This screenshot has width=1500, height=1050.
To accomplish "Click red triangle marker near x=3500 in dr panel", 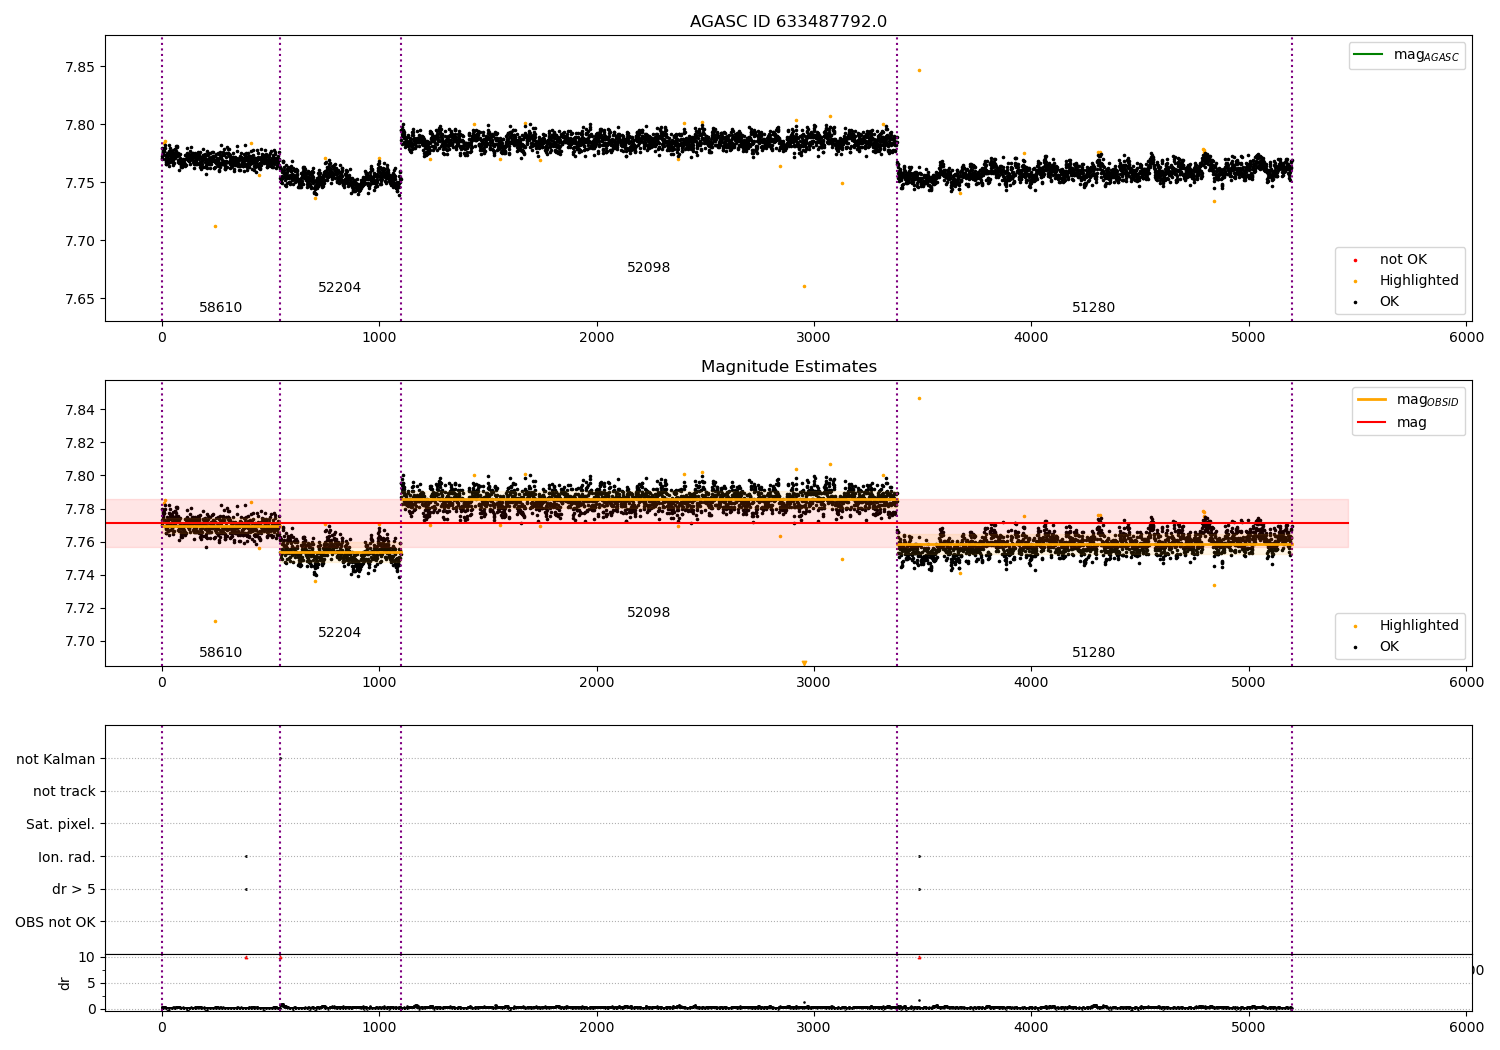I will tap(919, 958).
